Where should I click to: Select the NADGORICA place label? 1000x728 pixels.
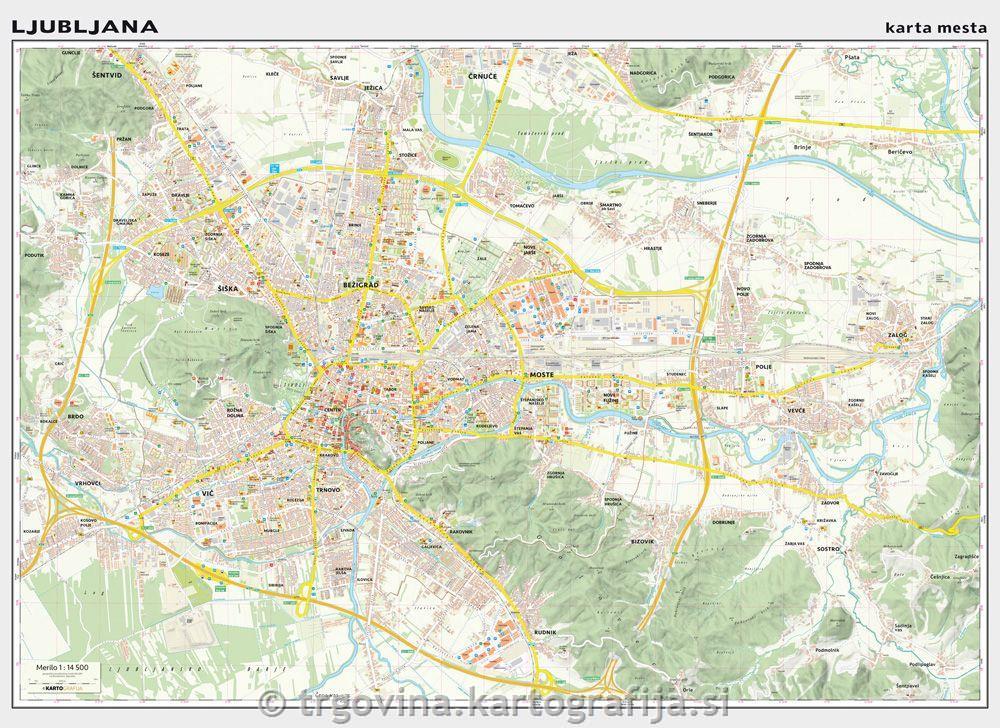click(x=643, y=73)
